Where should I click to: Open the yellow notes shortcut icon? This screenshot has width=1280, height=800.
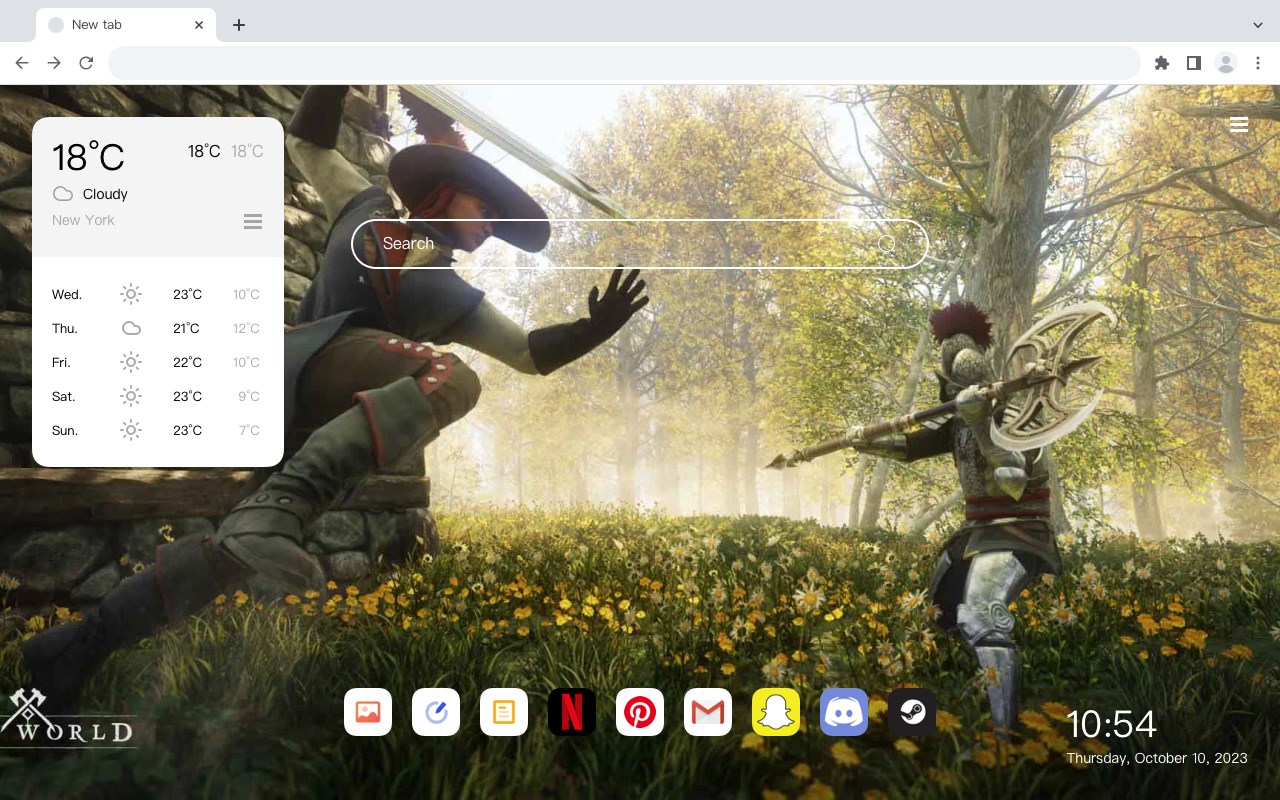coord(504,712)
